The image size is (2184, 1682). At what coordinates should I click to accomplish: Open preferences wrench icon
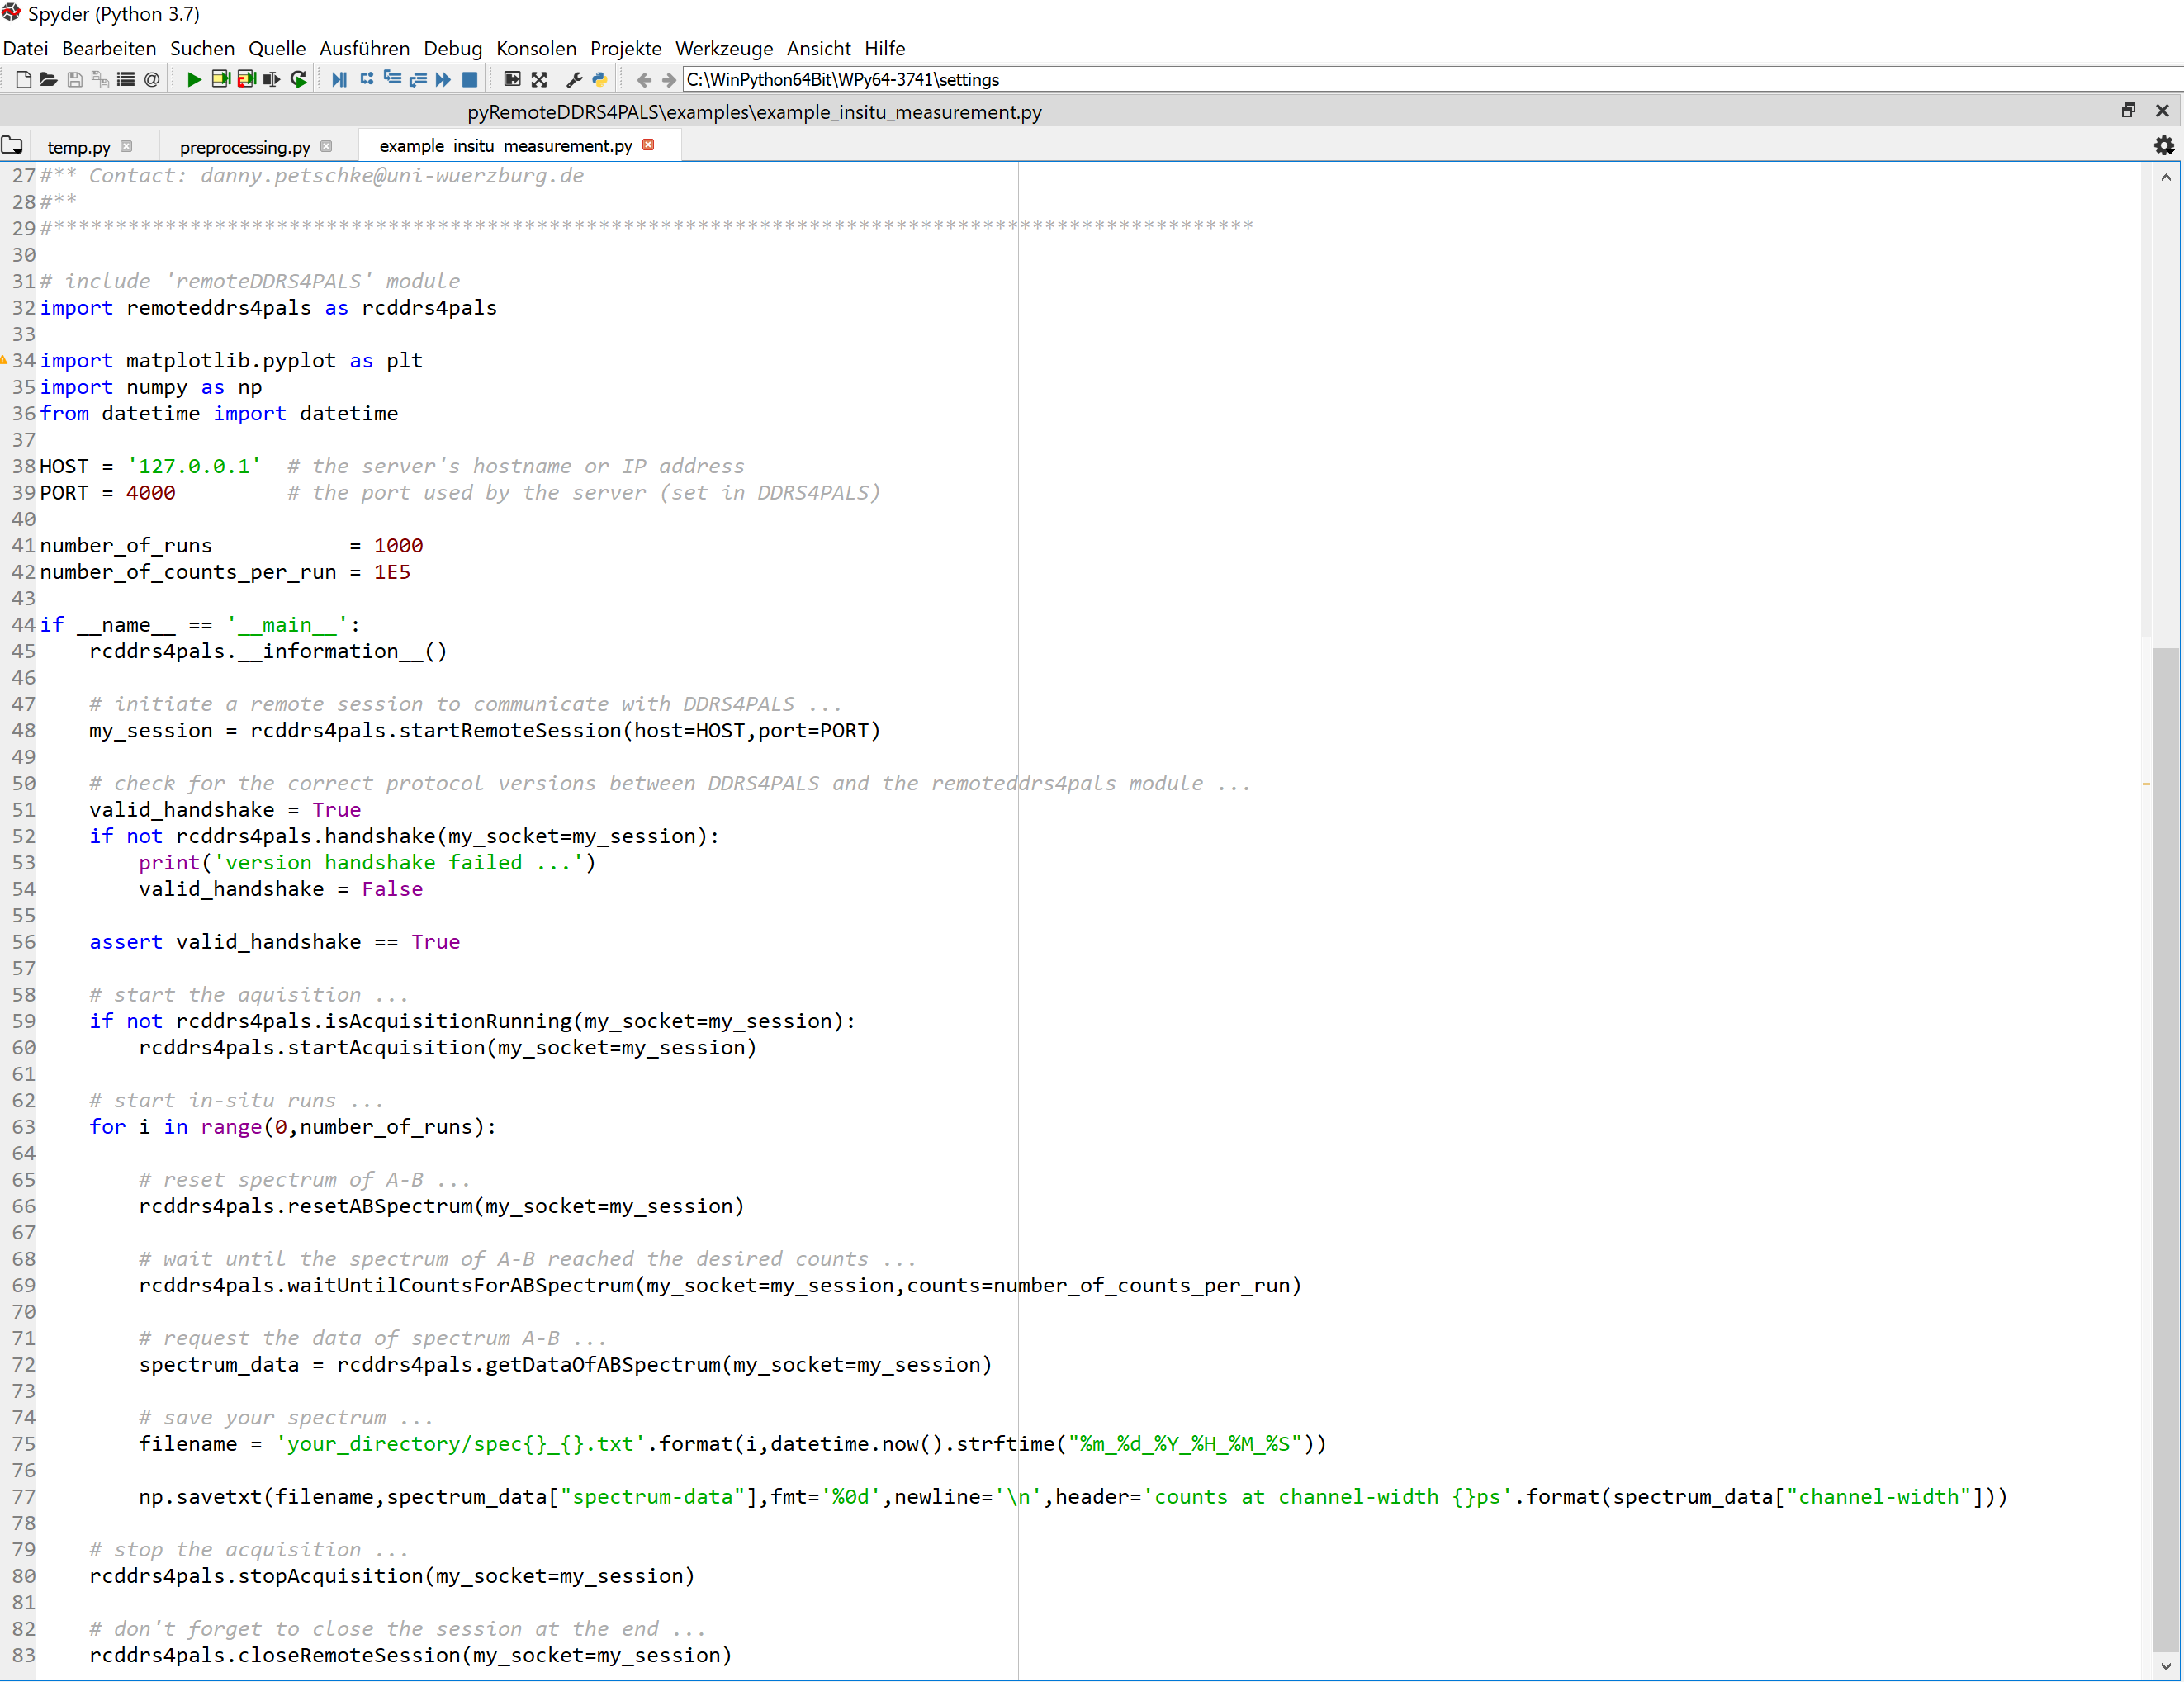(x=574, y=80)
